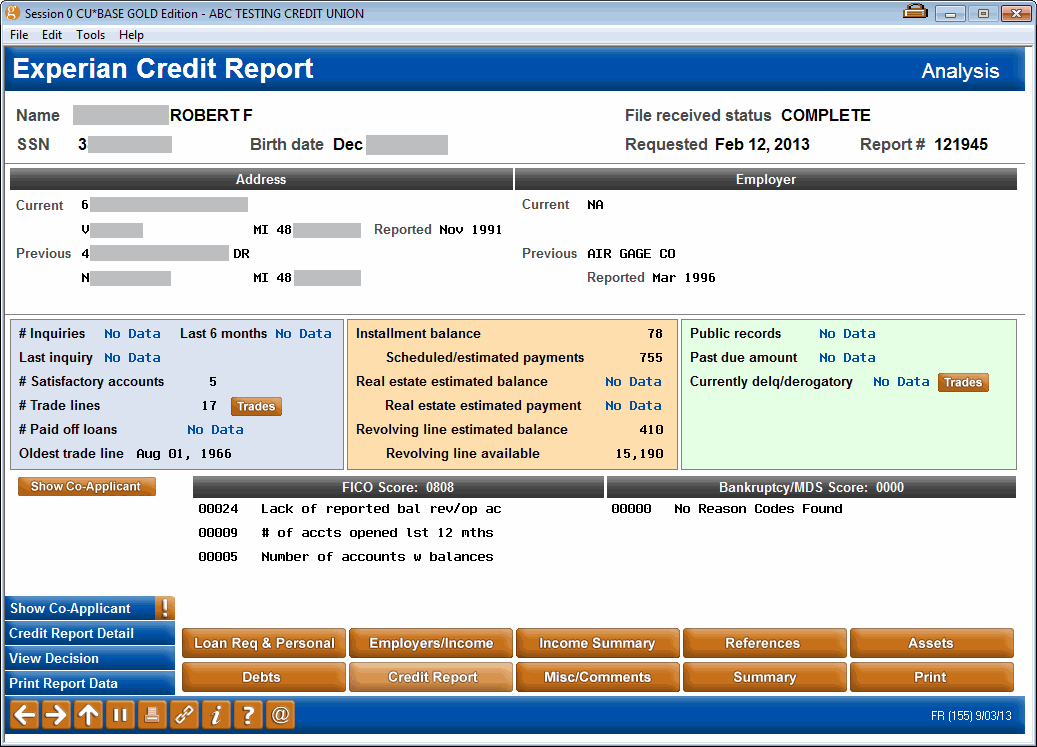
Task: Open the Edit menu
Action: click(x=52, y=35)
